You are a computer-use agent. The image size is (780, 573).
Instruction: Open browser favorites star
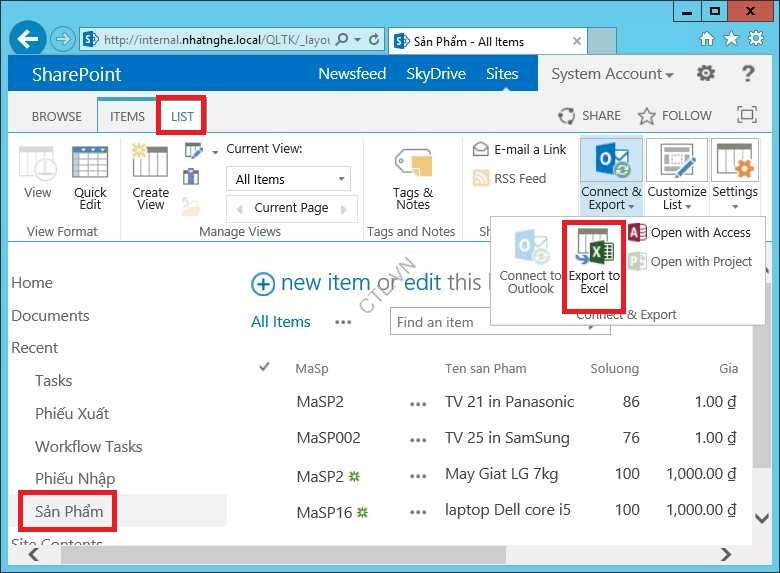pos(731,39)
